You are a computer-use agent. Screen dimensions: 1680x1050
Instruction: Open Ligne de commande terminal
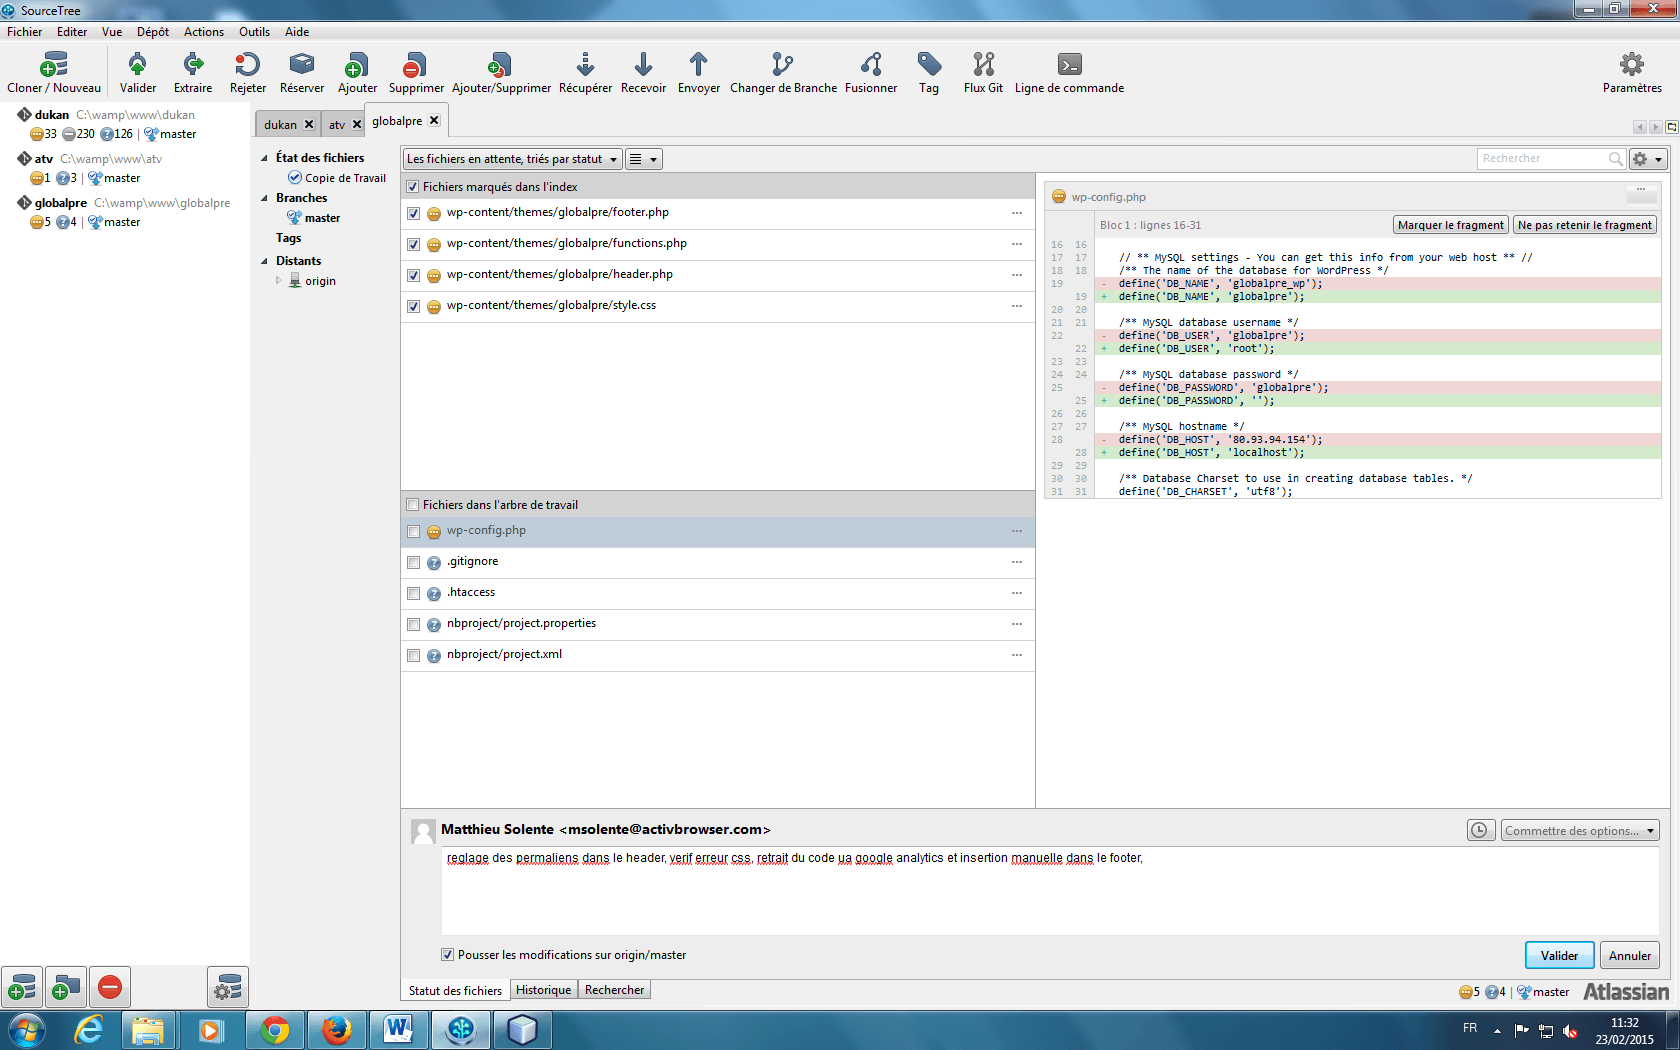(1069, 66)
